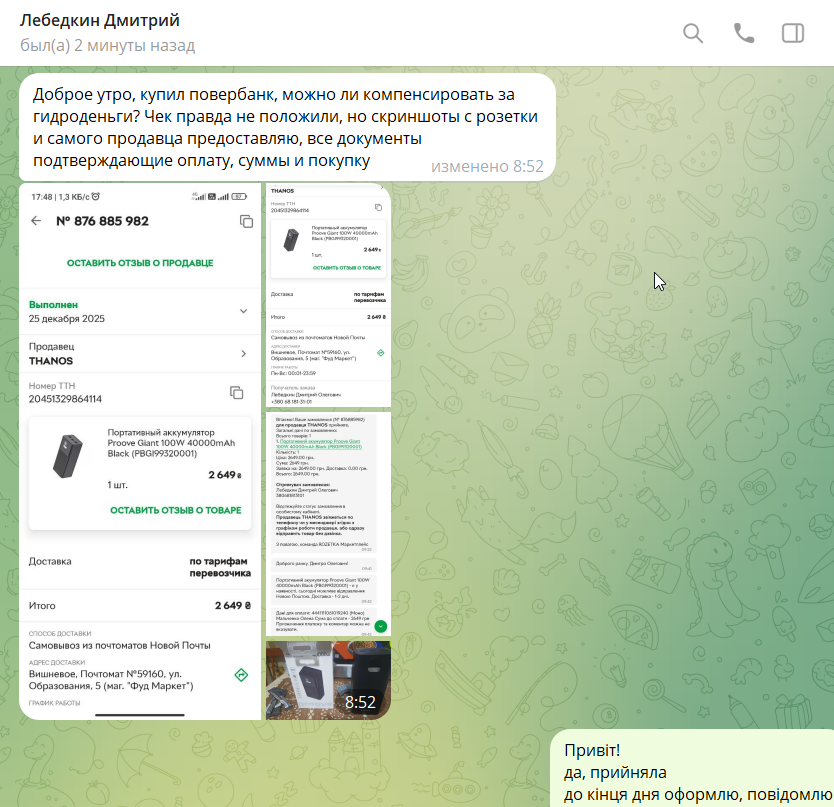Open the 'Продавец THANOS' chevron in screenshot
The image size is (834, 807).
pos(244,354)
